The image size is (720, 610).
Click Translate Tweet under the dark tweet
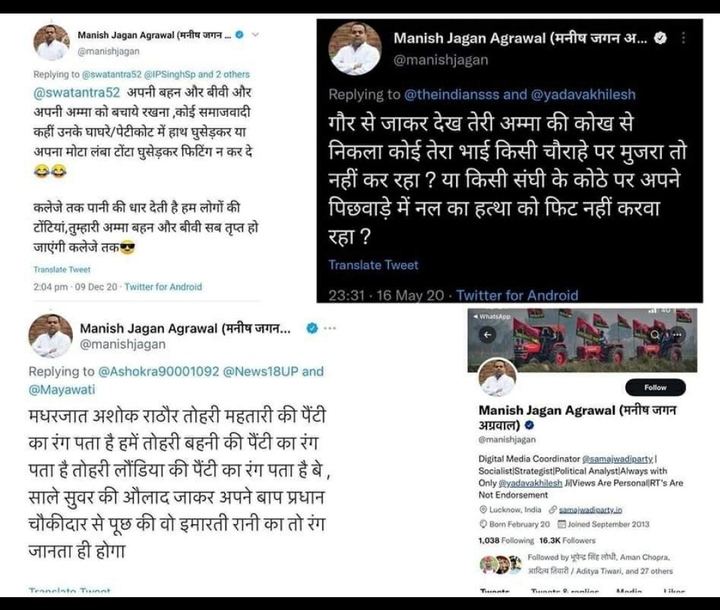pos(373,265)
